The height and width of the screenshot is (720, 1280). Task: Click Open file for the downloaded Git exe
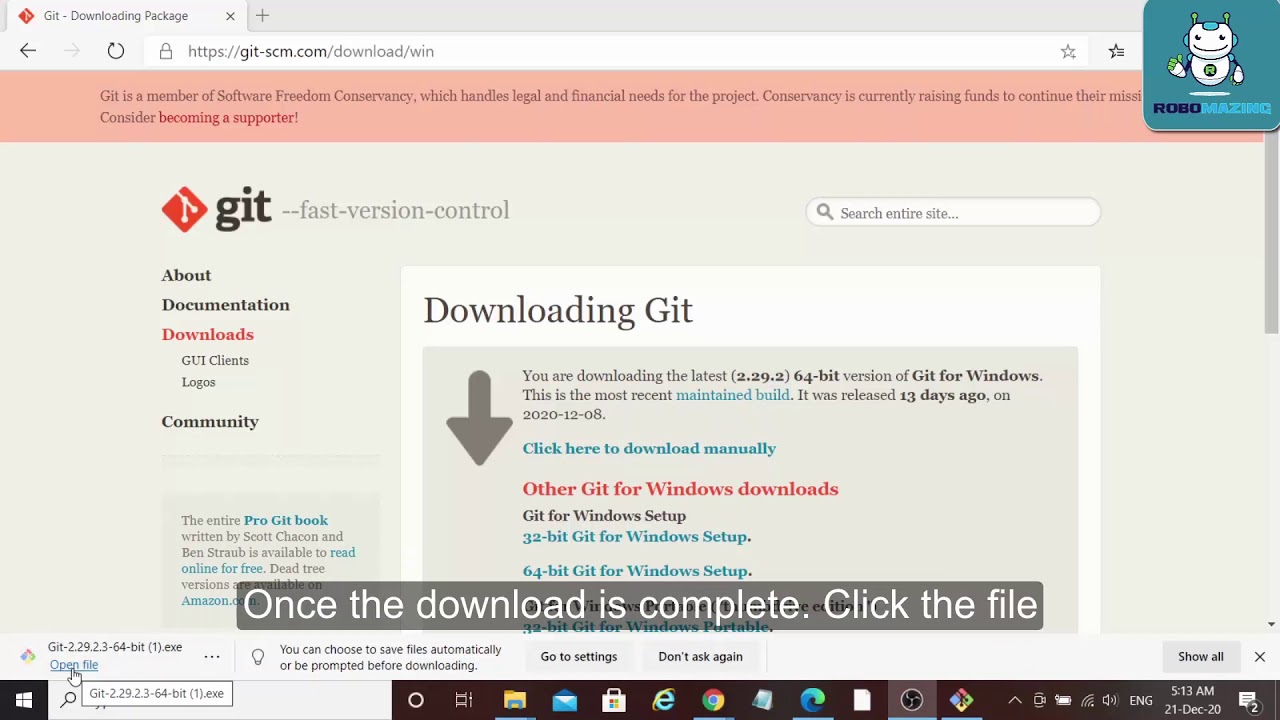tap(74, 665)
